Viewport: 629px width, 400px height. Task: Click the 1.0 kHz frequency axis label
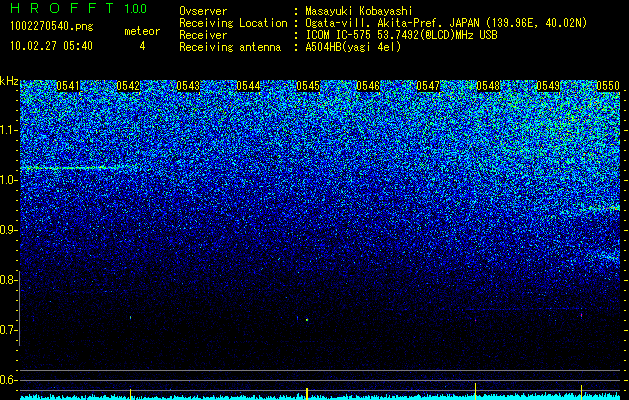(x=9, y=180)
